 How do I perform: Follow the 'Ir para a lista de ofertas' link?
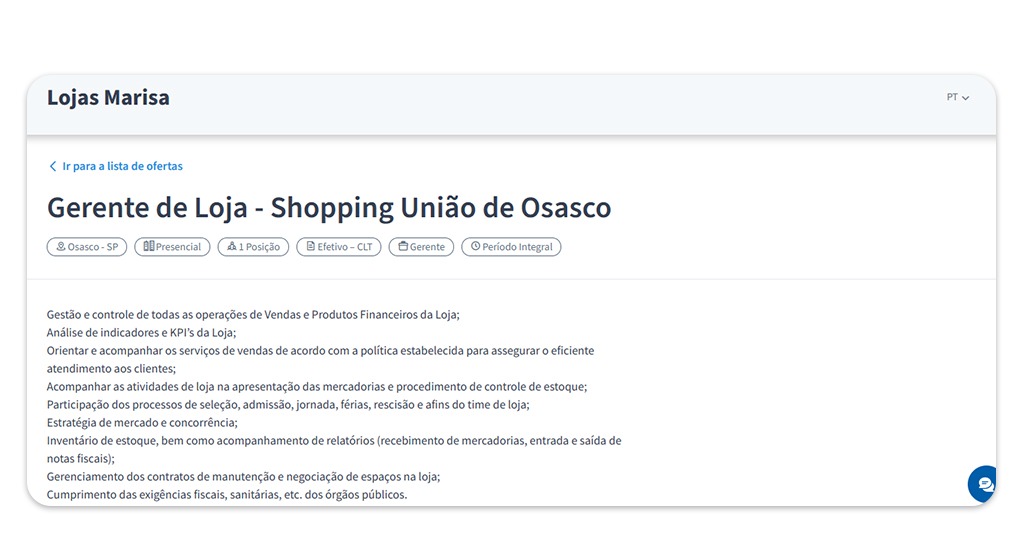(x=122, y=167)
